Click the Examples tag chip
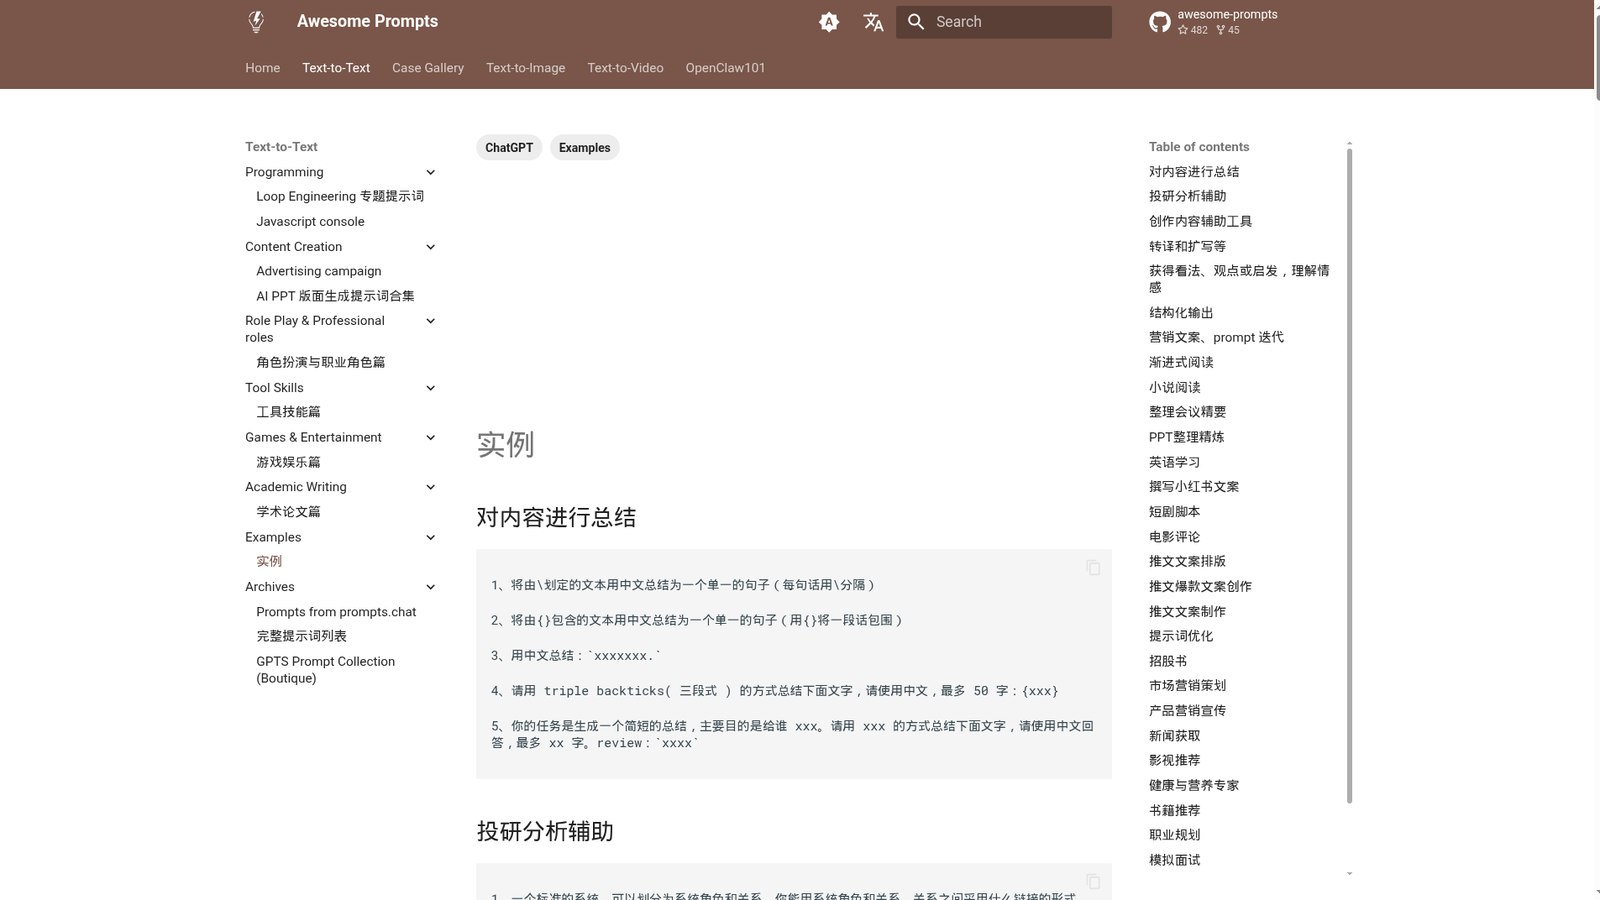 click(x=584, y=148)
